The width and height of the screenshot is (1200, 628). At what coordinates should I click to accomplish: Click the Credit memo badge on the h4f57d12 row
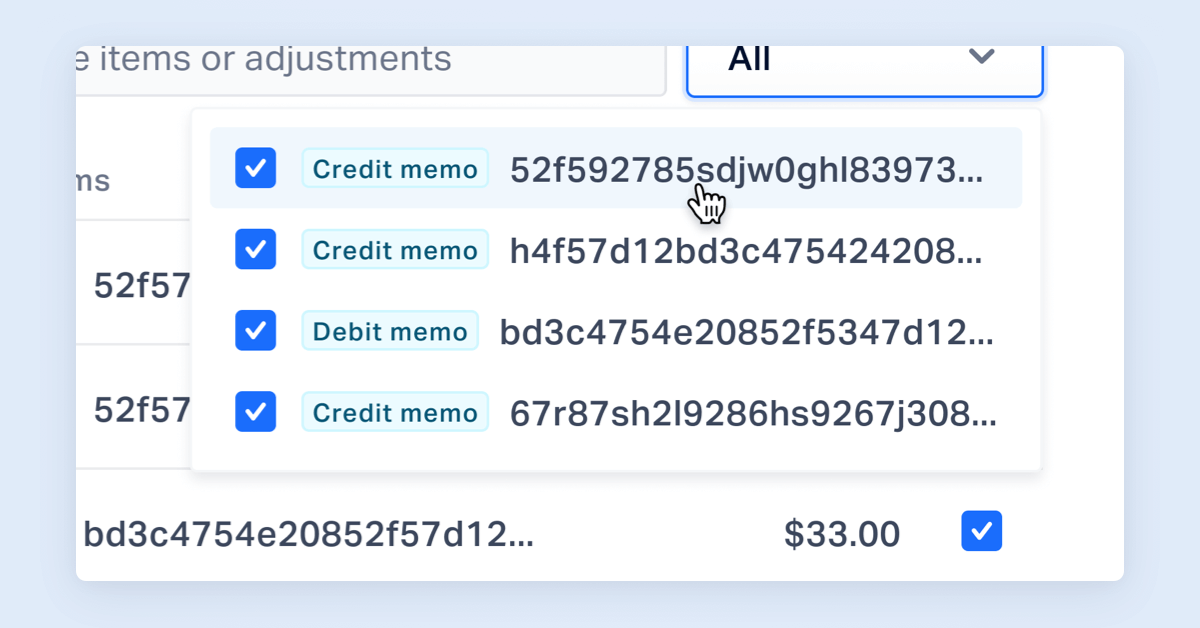pos(394,249)
